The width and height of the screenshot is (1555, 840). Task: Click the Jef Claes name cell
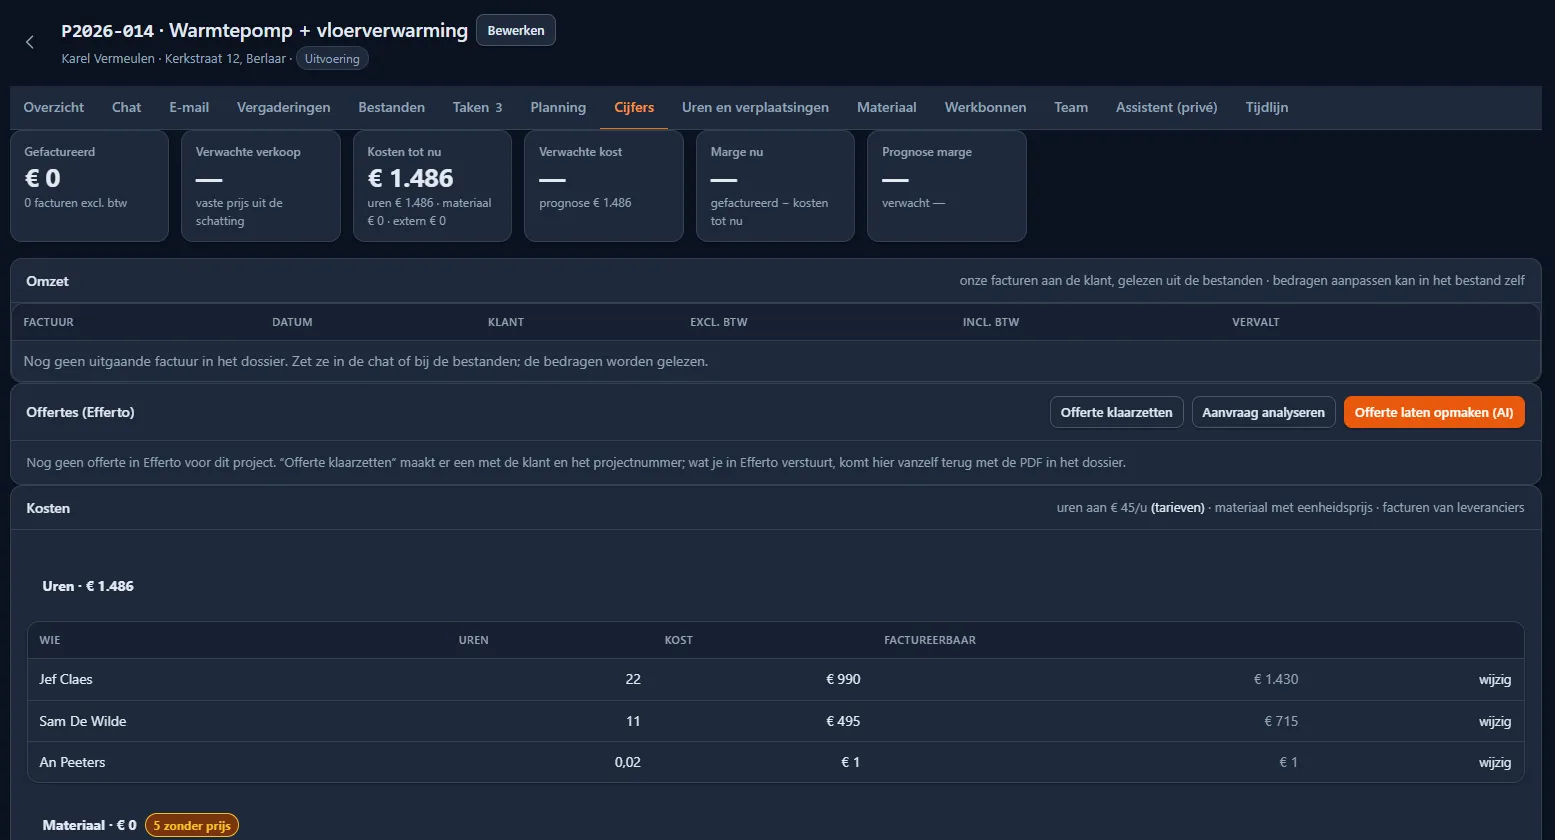pos(66,680)
